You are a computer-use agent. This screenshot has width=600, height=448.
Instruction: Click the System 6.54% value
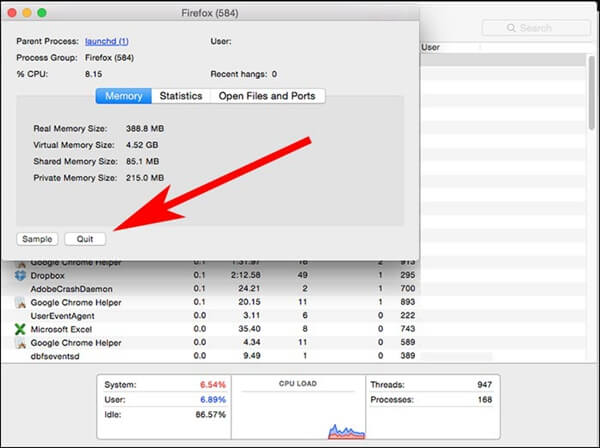pyautogui.click(x=213, y=385)
